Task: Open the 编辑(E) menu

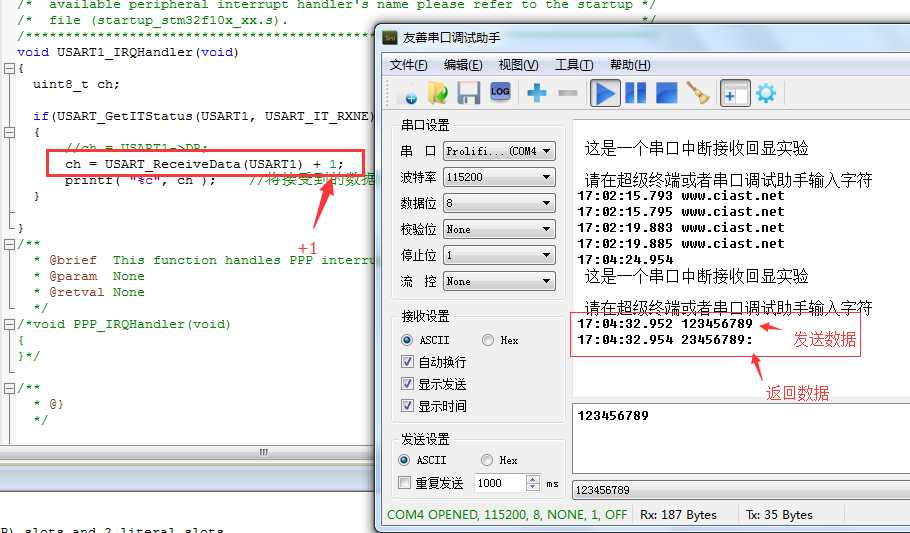Action: (463, 65)
